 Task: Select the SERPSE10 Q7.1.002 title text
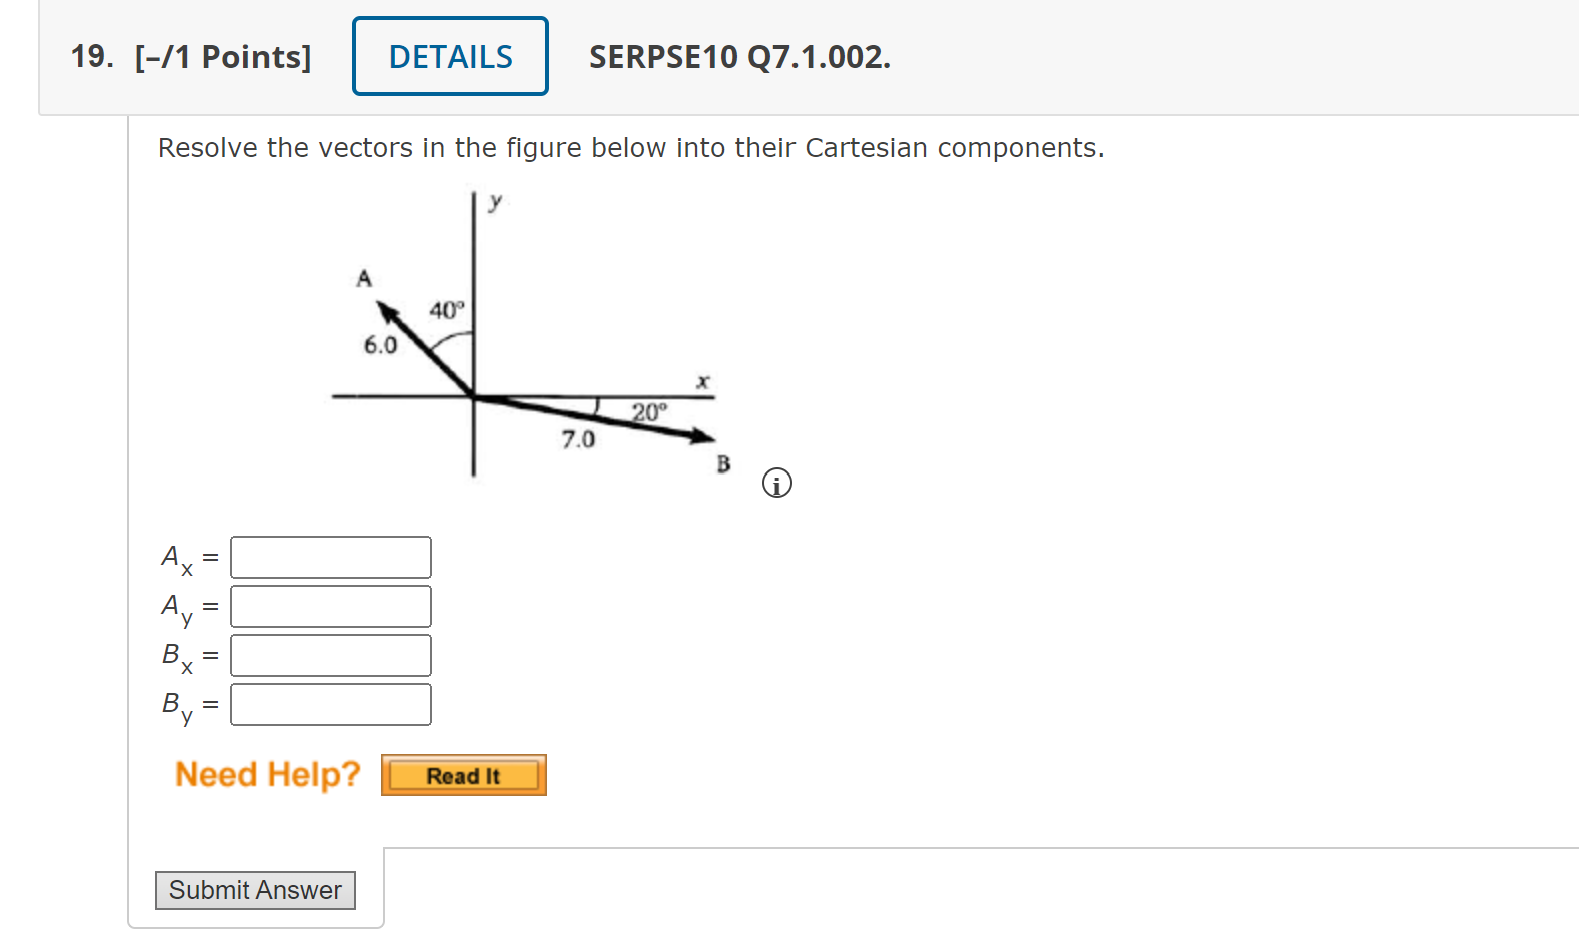pos(738,57)
